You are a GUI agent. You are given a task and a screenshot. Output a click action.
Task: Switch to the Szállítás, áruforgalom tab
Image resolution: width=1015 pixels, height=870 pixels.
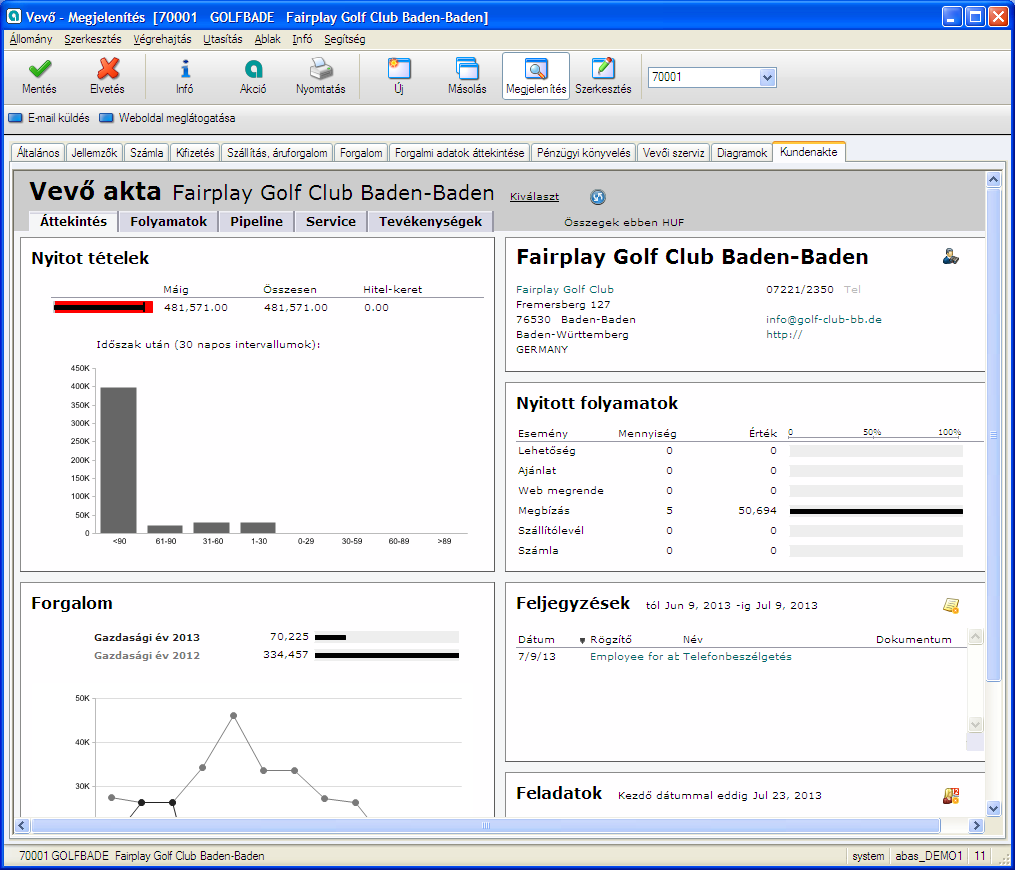(x=277, y=153)
